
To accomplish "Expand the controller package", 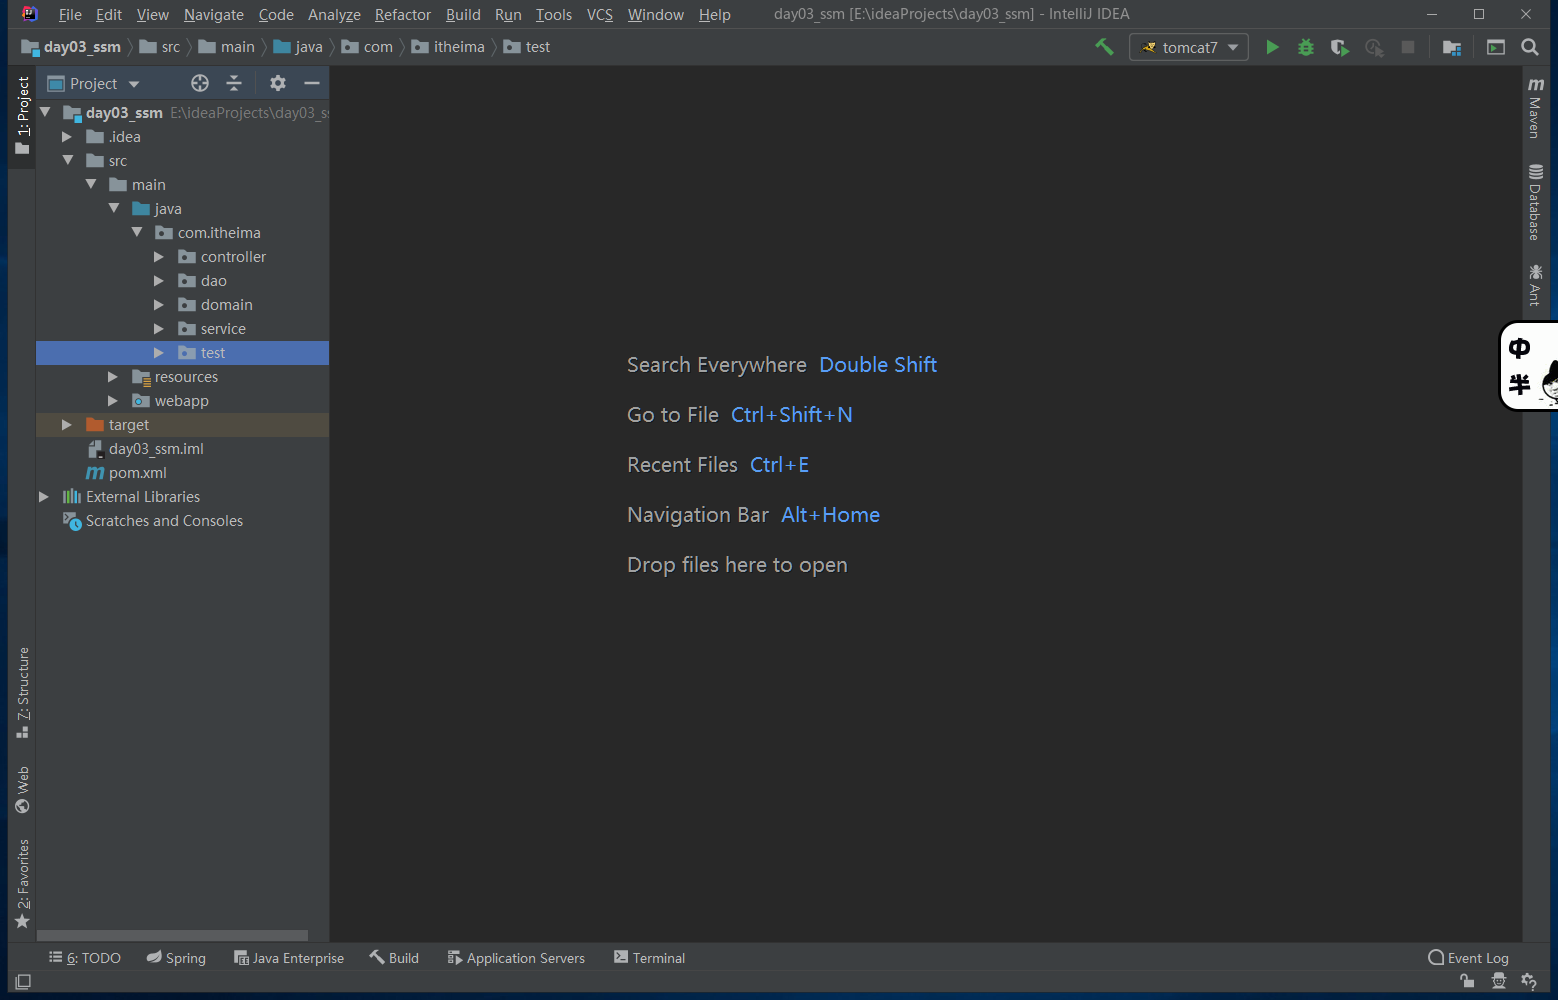I will pos(159,257).
